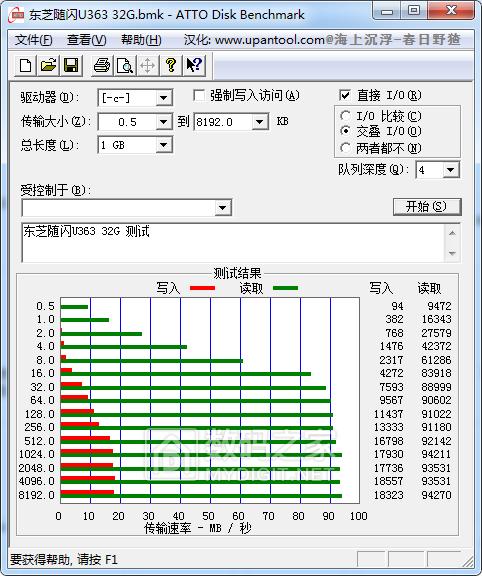The width and height of the screenshot is (482, 576).
Task: Select the 交叠 I/O radio button
Action: (x=345, y=131)
